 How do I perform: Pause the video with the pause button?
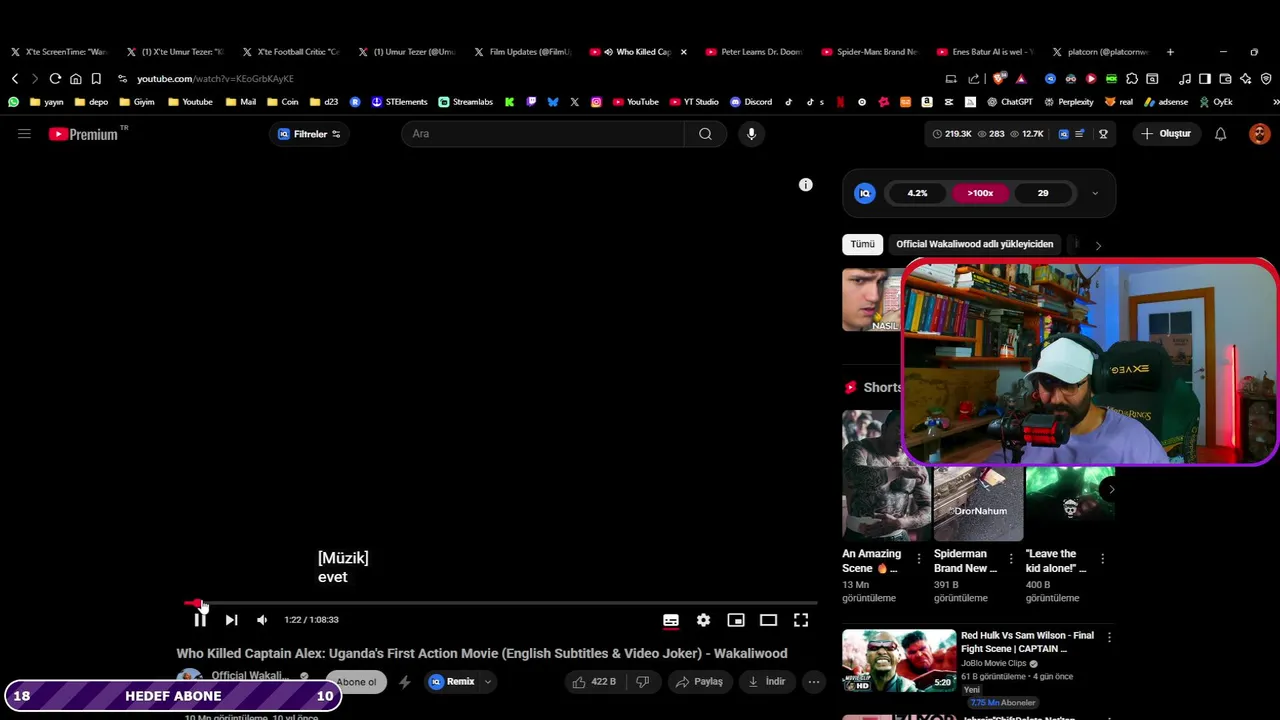click(x=200, y=620)
